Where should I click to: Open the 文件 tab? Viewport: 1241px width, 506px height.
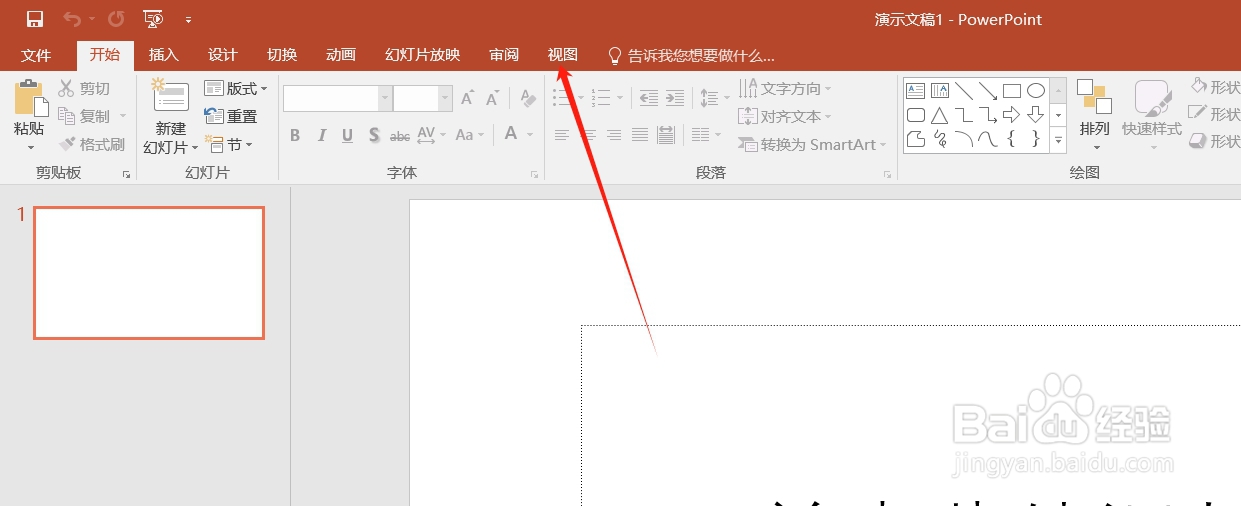[x=36, y=55]
